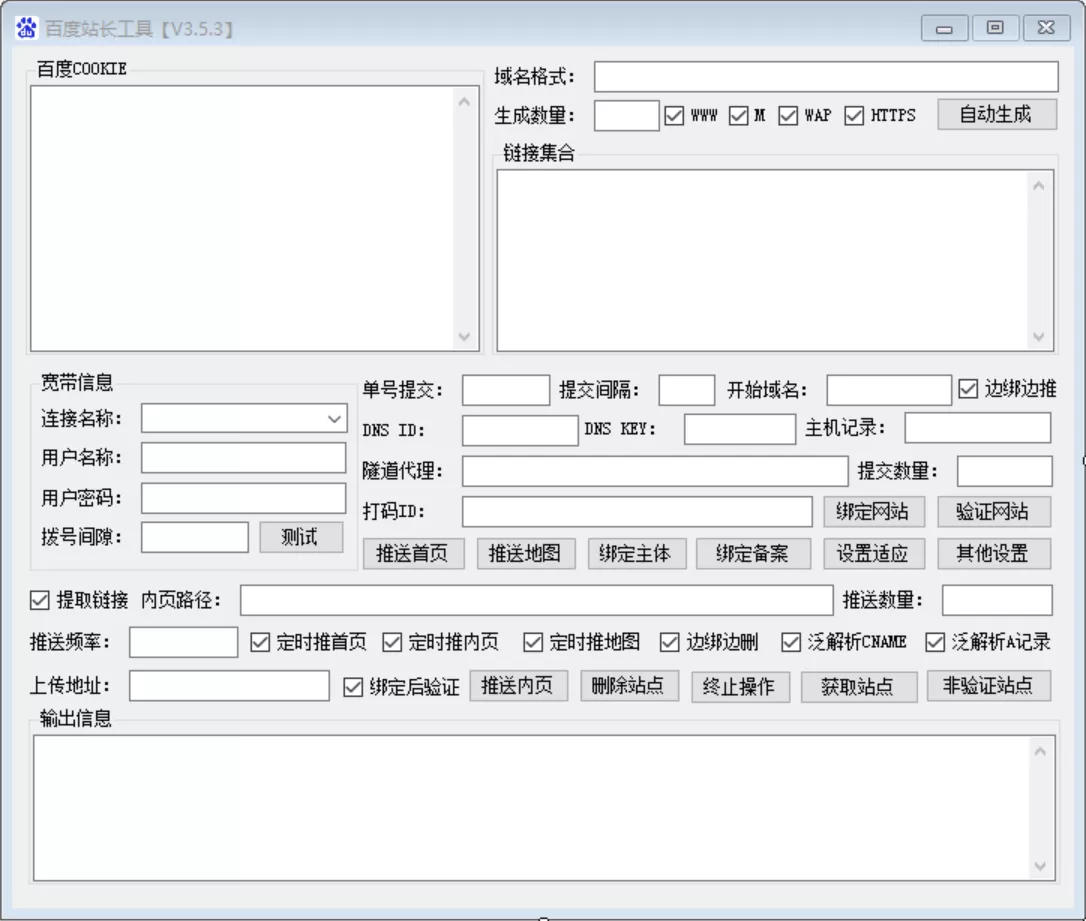
Task: Toggle the M checkbox
Action: (x=739, y=116)
